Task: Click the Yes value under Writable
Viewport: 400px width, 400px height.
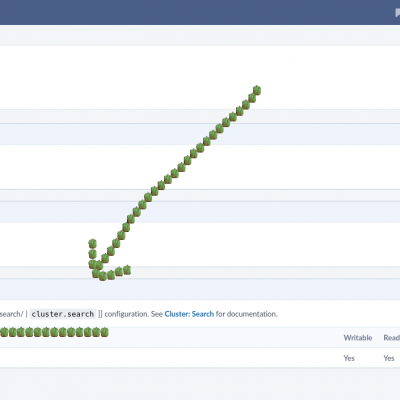Action: [x=349, y=358]
